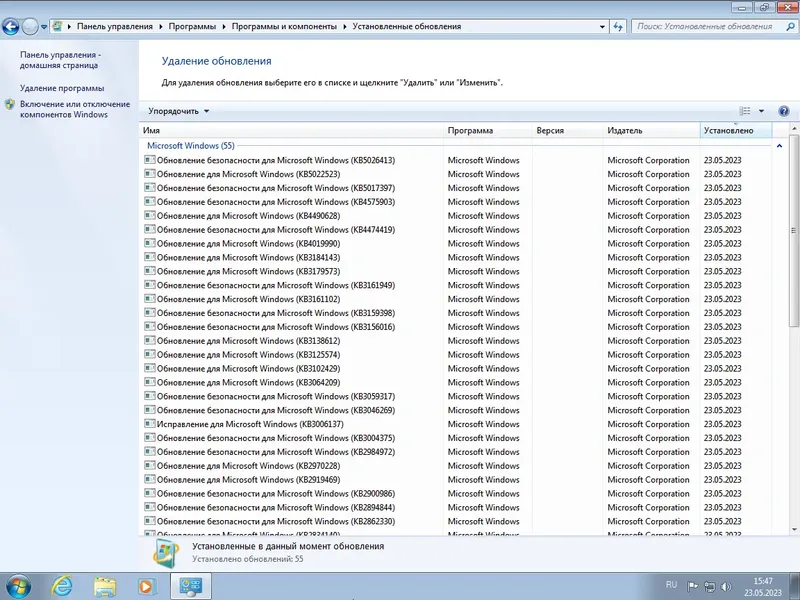Open the Help question mark icon
This screenshot has height=600, width=800.
click(x=784, y=111)
